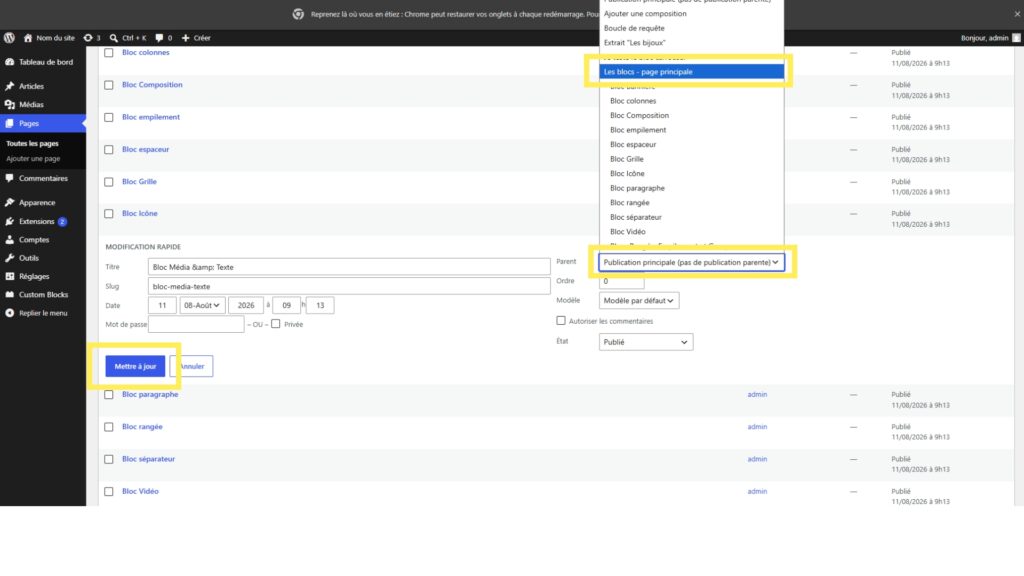This screenshot has width=1024, height=576.
Task: Click the minute field '13'
Action: pyautogui.click(x=320, y=305)
